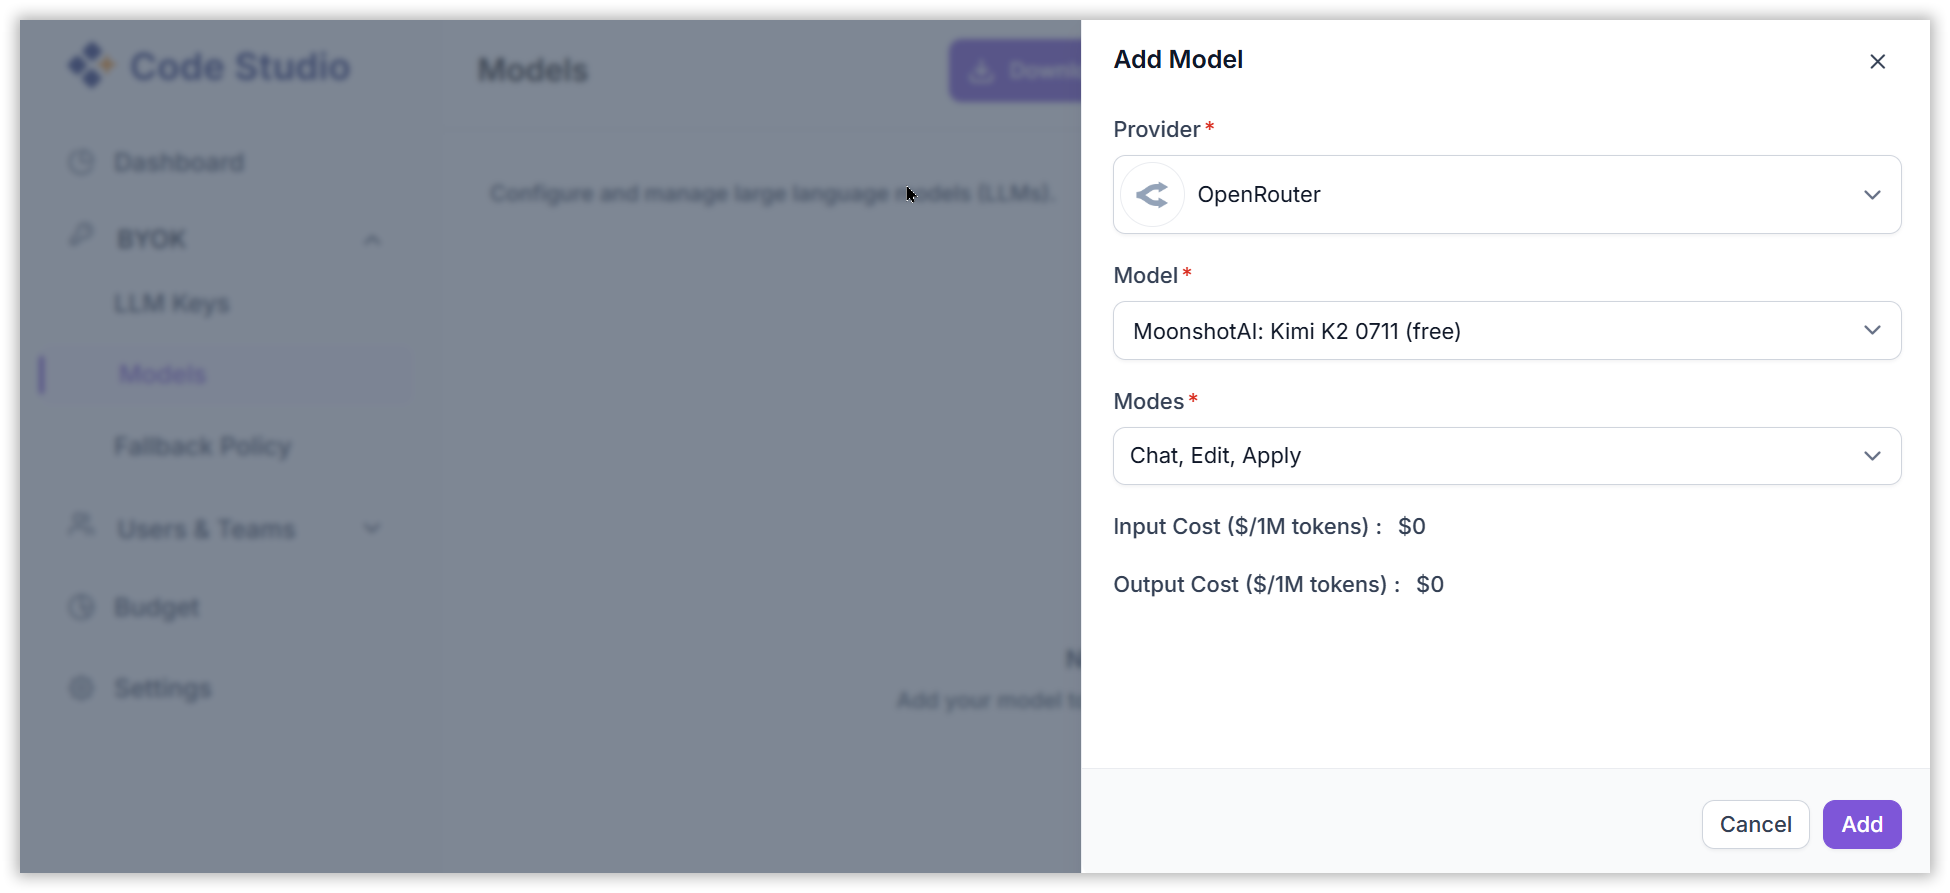The height and width of the screenshot is (893, 1950).
Task: Click the Cancel button
Action: (x=1755, y=825)
